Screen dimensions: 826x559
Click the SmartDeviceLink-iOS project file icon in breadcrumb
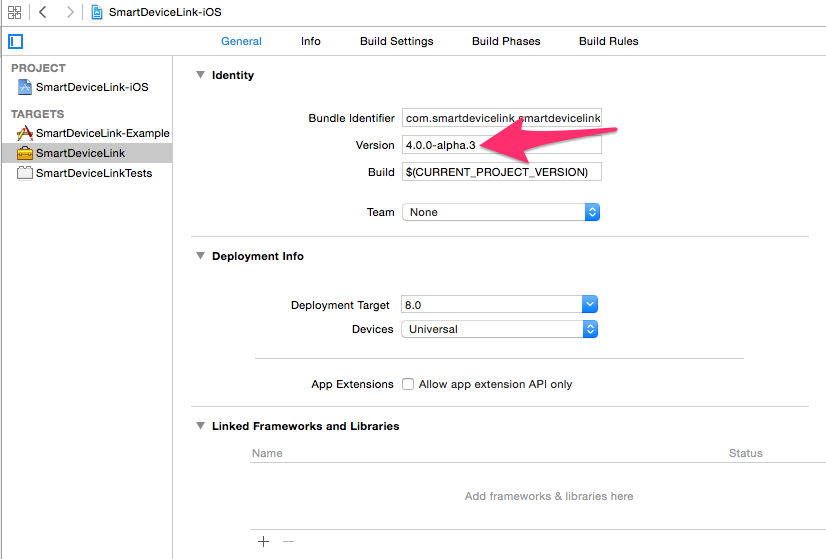tap(97, 12)
